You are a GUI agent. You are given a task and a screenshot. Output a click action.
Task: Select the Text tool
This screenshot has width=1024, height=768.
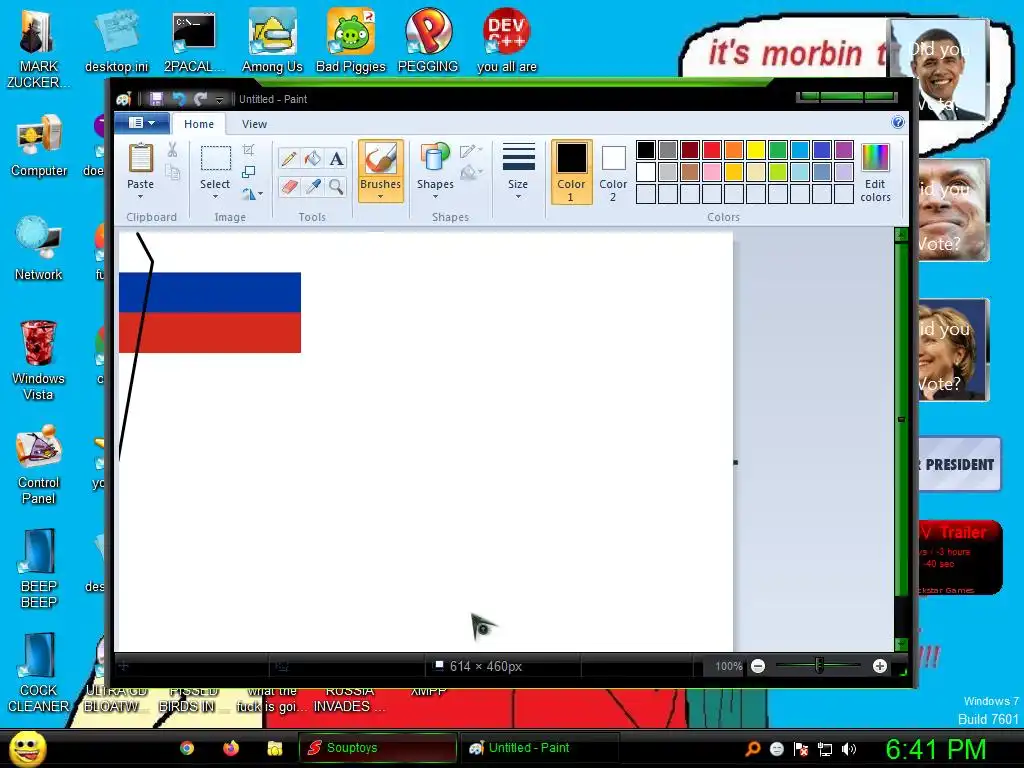[336, 159]
